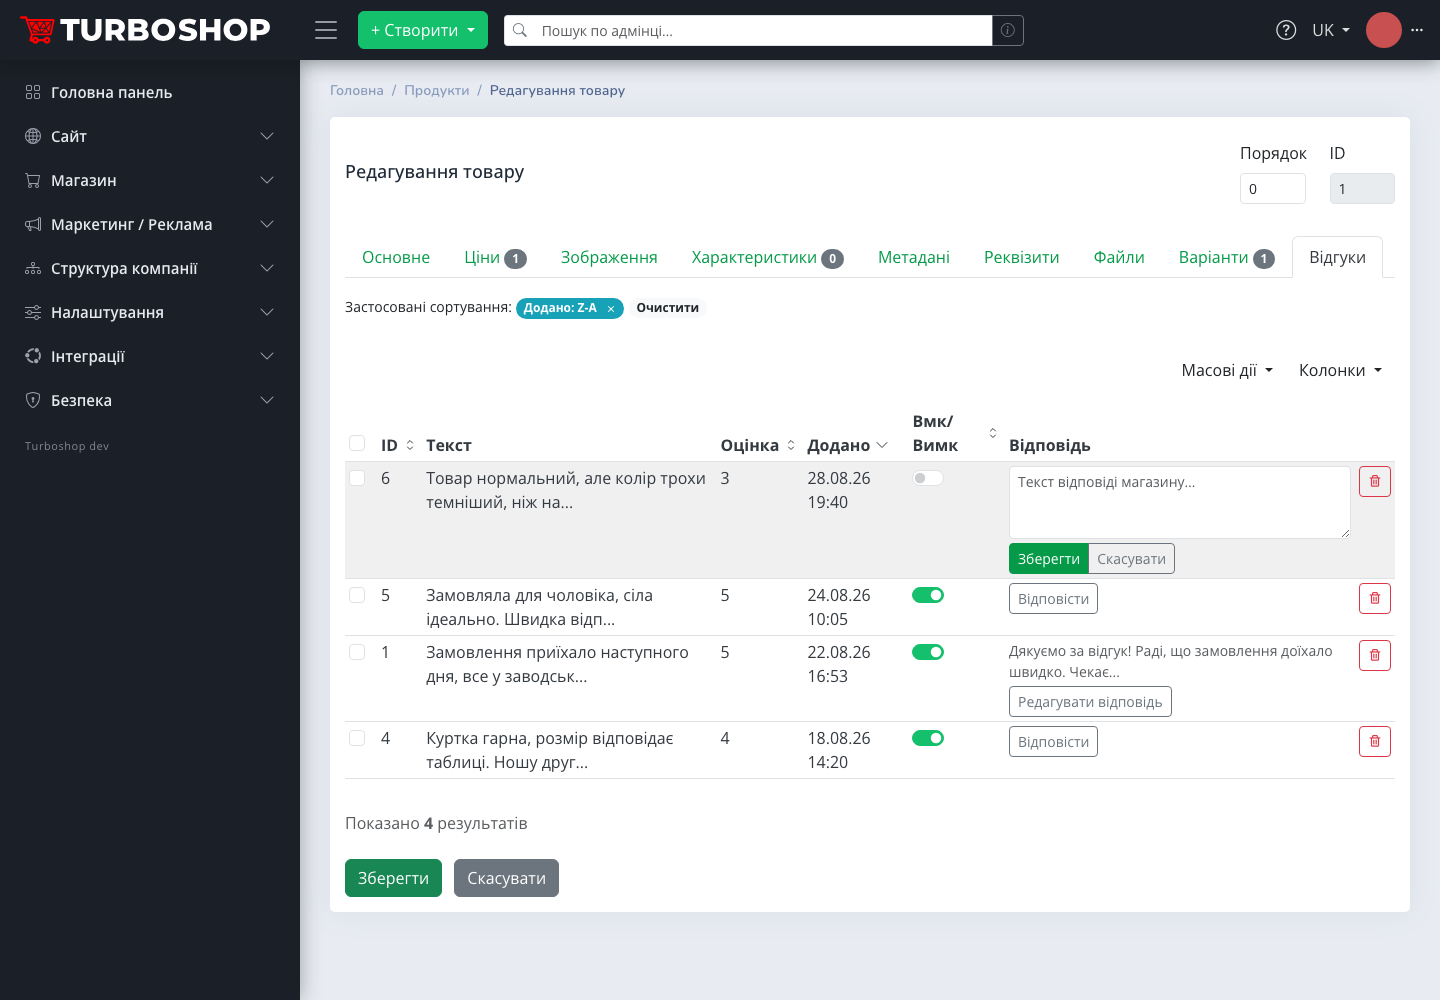
Task: Select all reviews header checkbox
Action: [357, 443]
